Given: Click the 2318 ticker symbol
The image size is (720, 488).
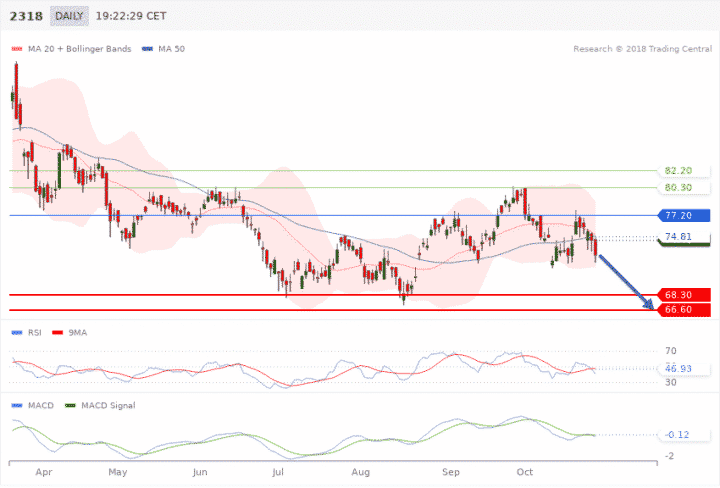Looking at the screenshot, I should pyautogui.click(x=24, y=17).
